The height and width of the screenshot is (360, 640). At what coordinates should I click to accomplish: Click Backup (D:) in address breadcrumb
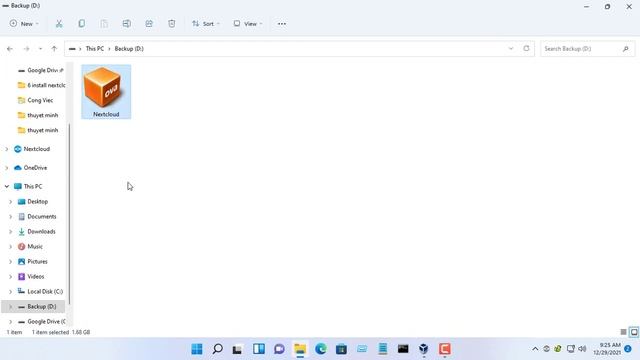point(129,49)
